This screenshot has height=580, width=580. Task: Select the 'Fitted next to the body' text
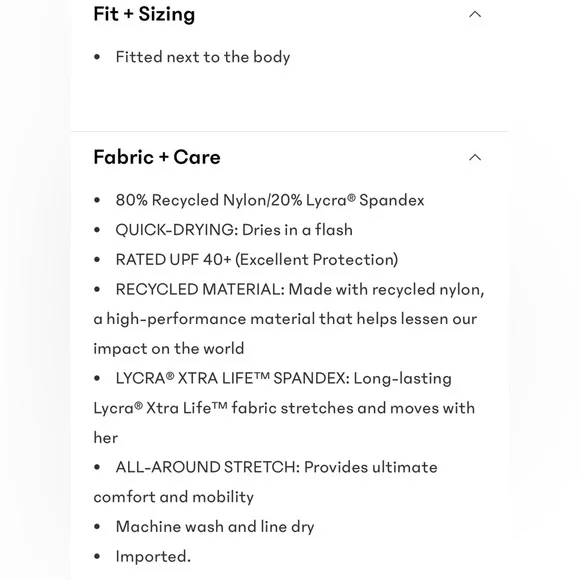(x=203, y=57)
